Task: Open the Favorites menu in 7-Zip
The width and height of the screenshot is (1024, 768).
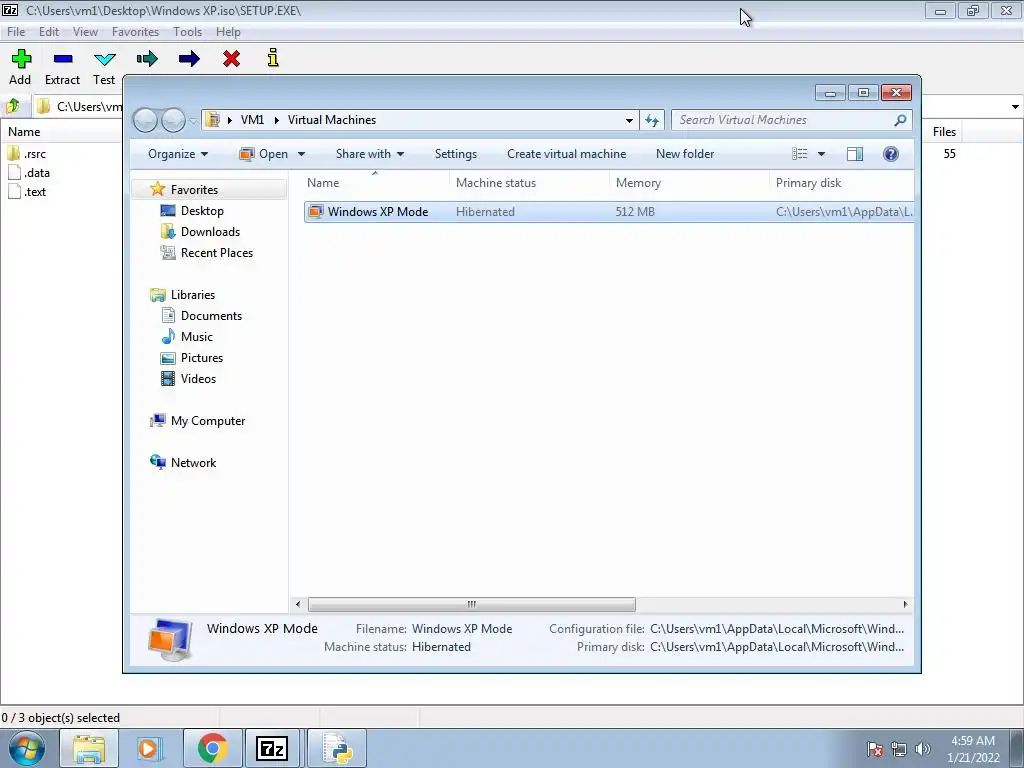Action: point(135,31)
